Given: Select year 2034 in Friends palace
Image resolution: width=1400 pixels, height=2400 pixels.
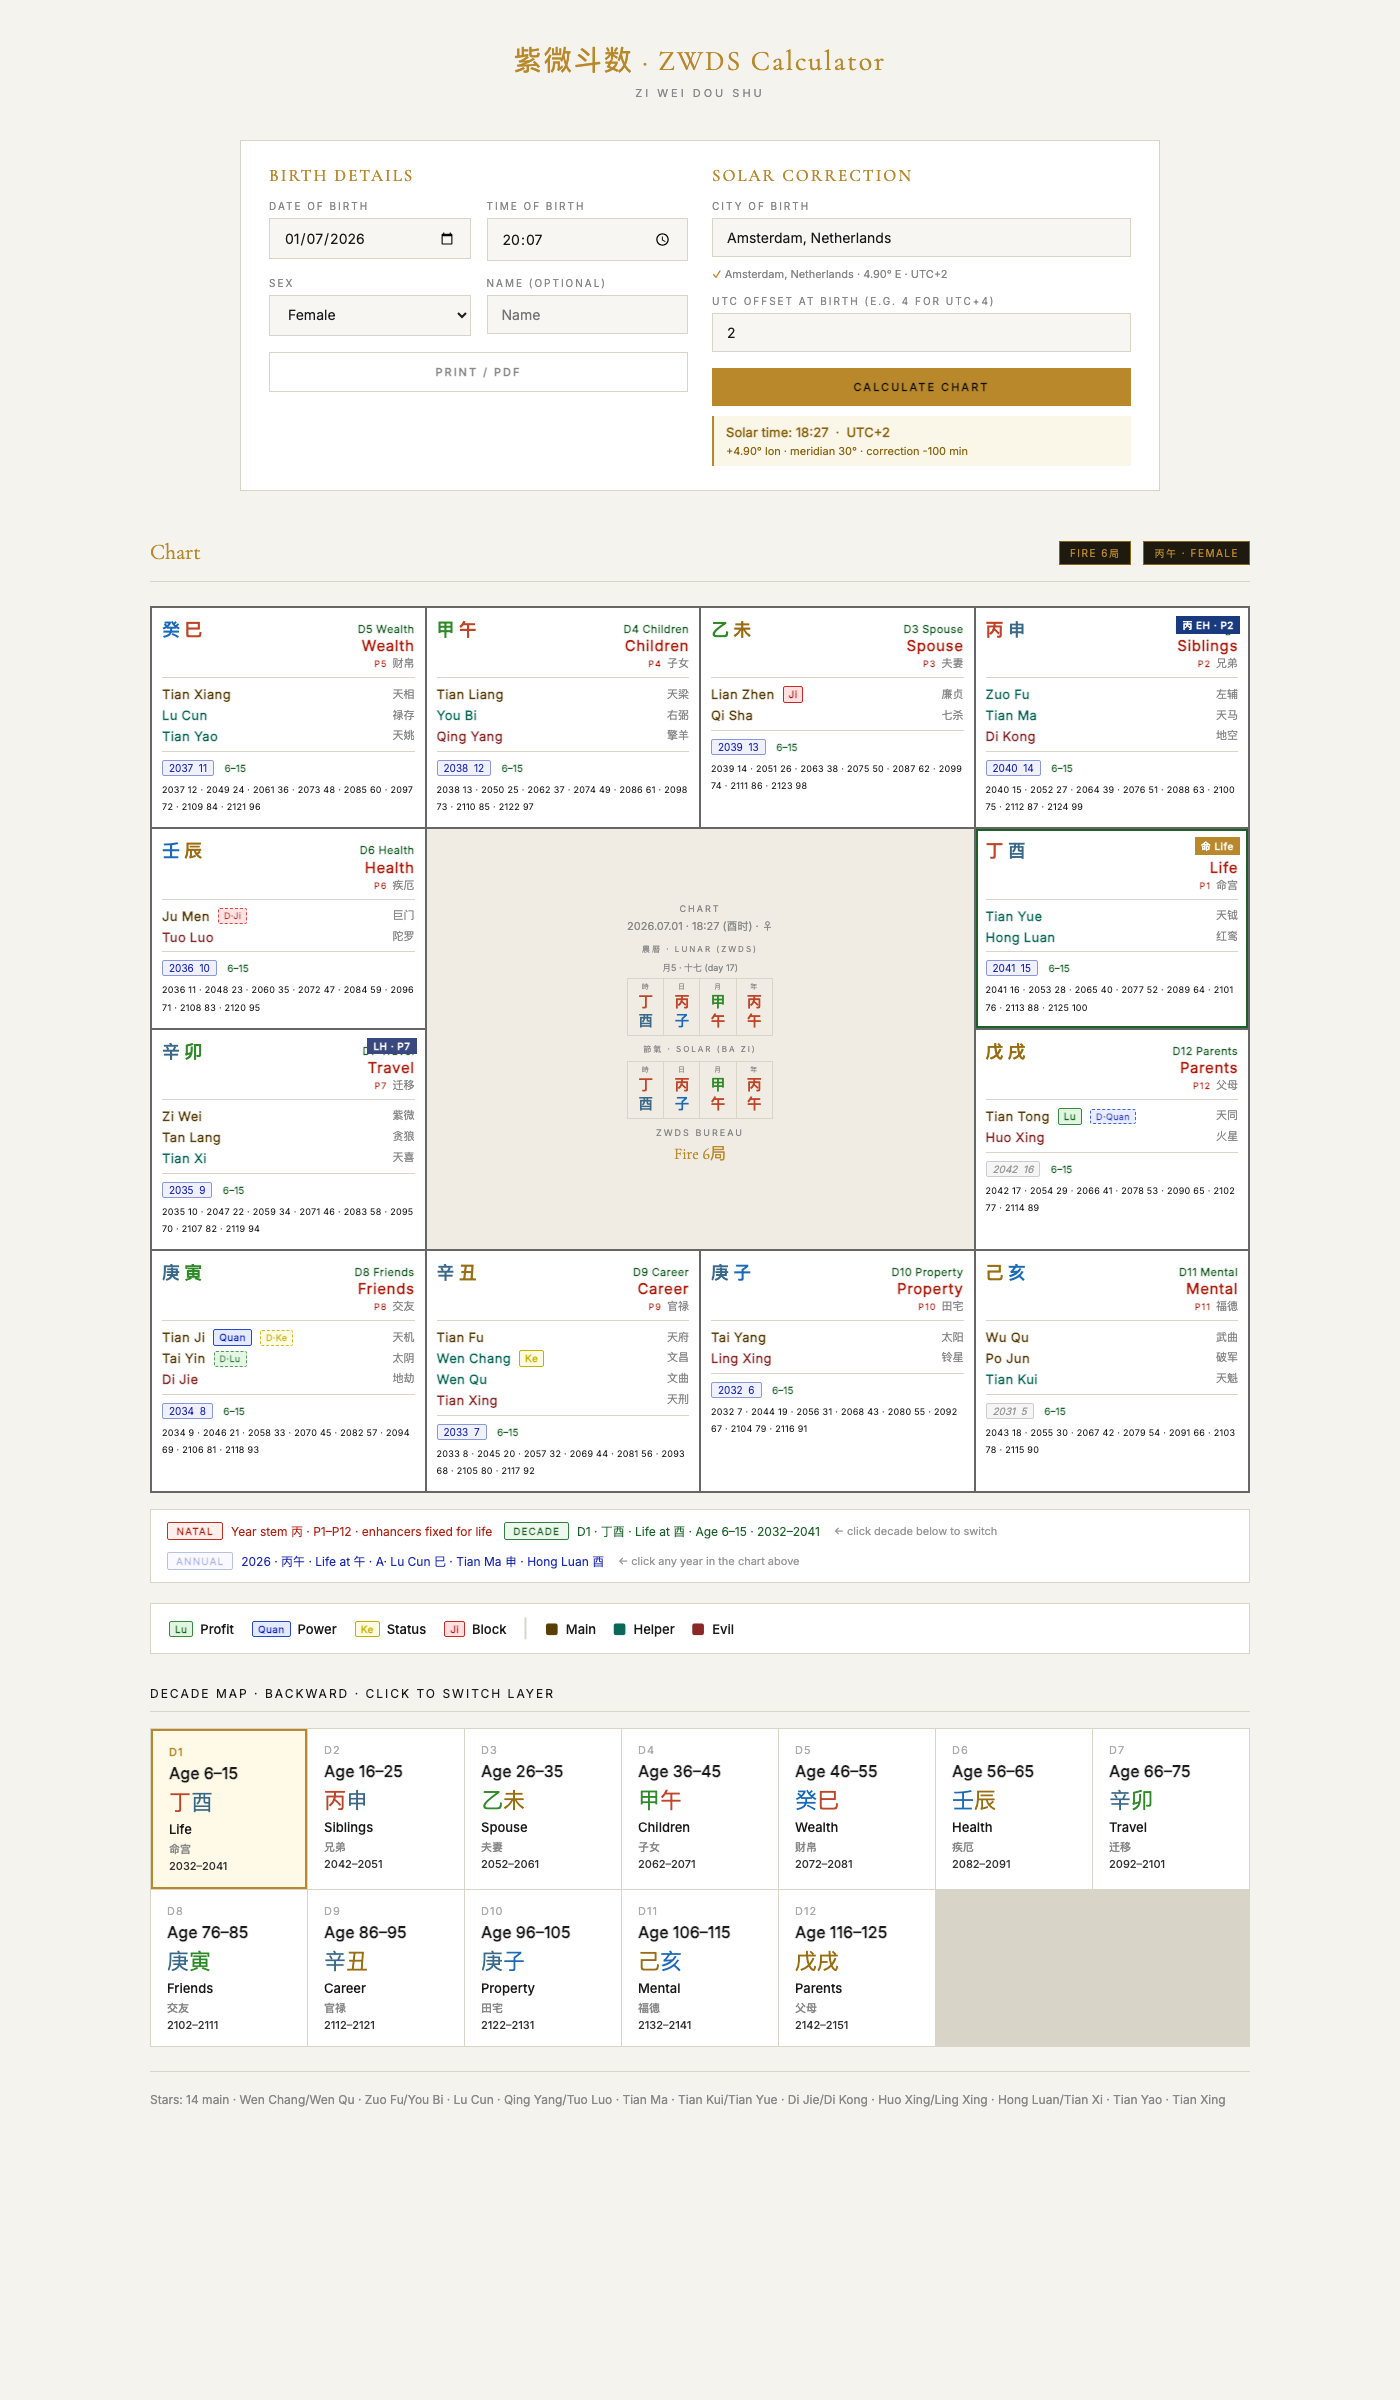Looking at the screenshot, I should [187, 1411].
